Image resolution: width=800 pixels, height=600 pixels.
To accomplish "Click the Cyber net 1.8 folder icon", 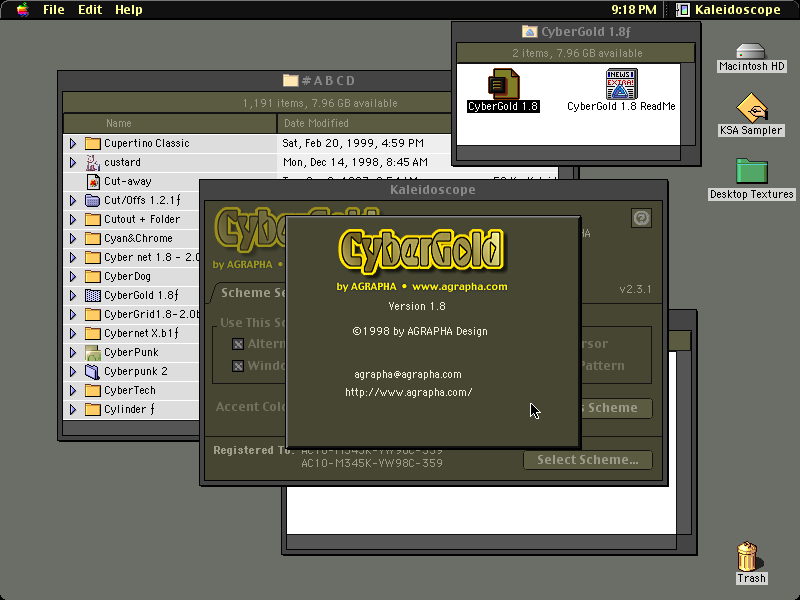I will (92, 257).
